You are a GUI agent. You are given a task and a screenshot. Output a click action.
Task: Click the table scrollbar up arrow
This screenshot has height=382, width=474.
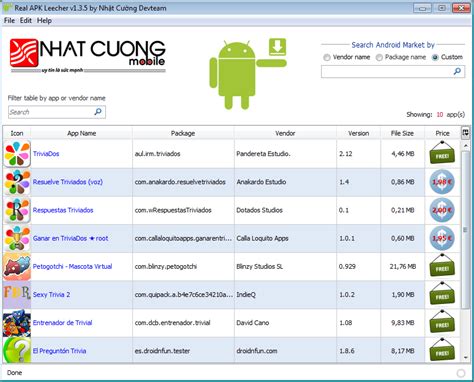pyautogui.click(x=466, y=146)
